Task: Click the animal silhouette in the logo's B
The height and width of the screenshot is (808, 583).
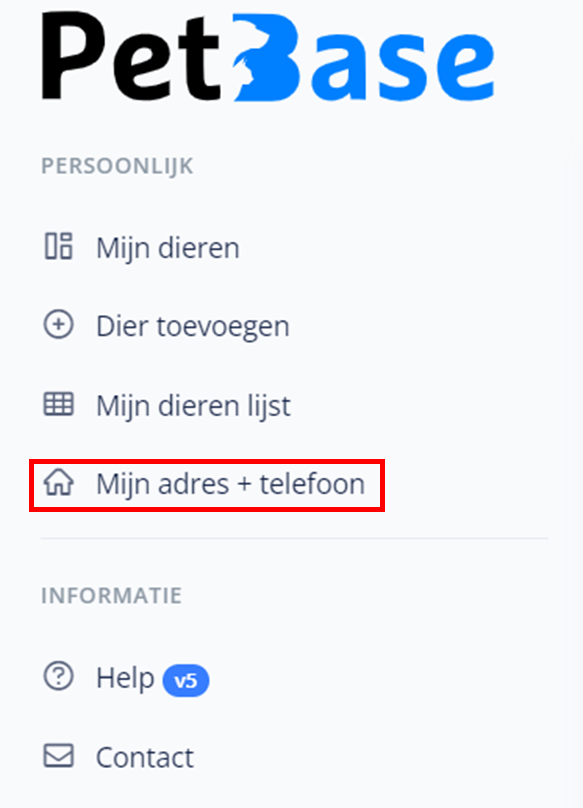Action: coord(246,71)
